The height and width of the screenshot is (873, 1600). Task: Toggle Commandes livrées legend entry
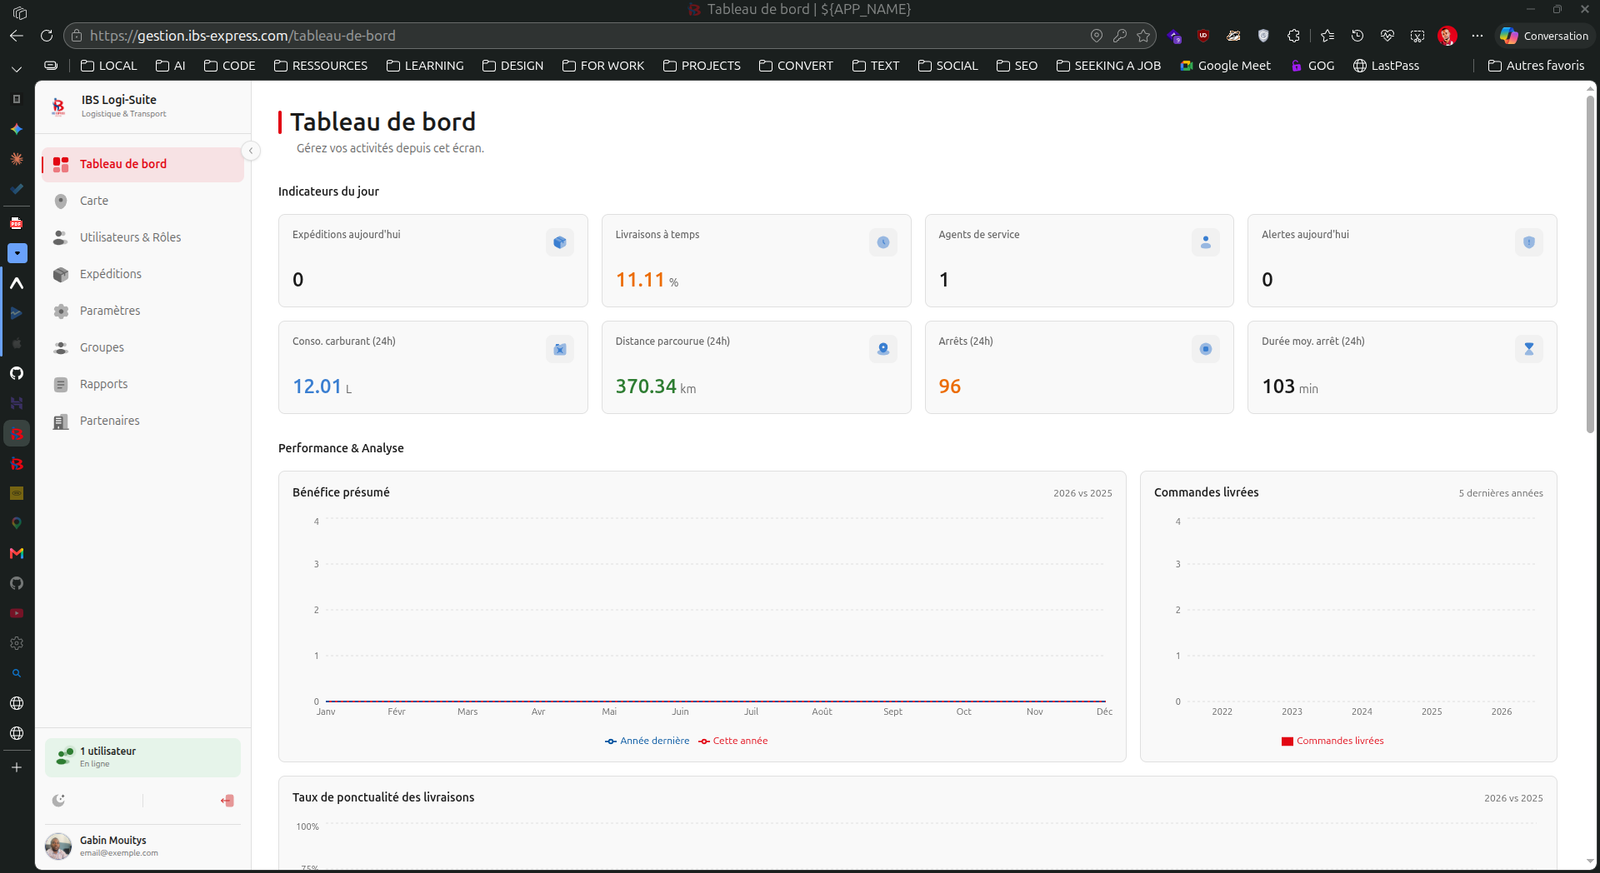(1332, 741)
